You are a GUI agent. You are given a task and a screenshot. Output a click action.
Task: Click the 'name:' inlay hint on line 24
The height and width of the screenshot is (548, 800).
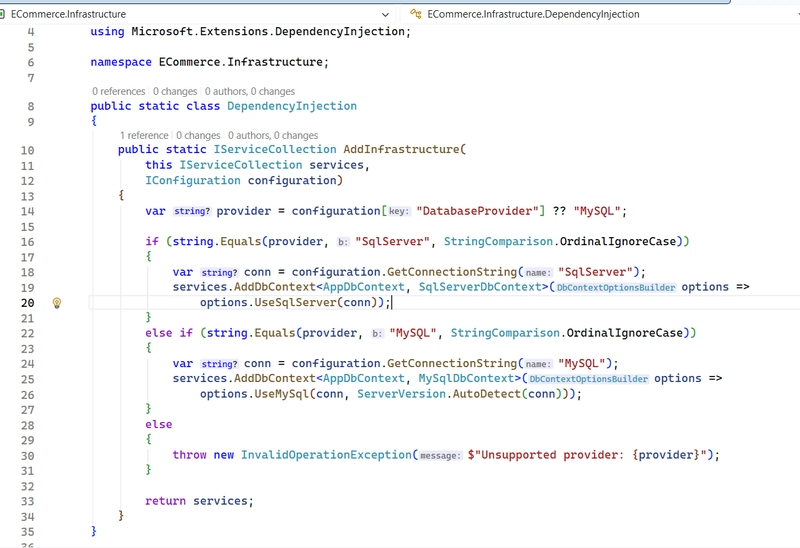click(x=539, y=364)
